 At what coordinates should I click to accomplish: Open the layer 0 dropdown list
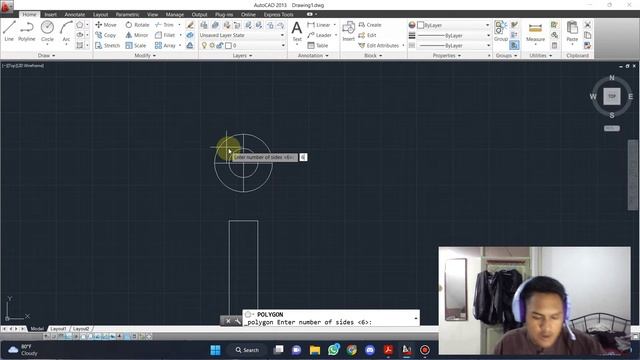255,45
